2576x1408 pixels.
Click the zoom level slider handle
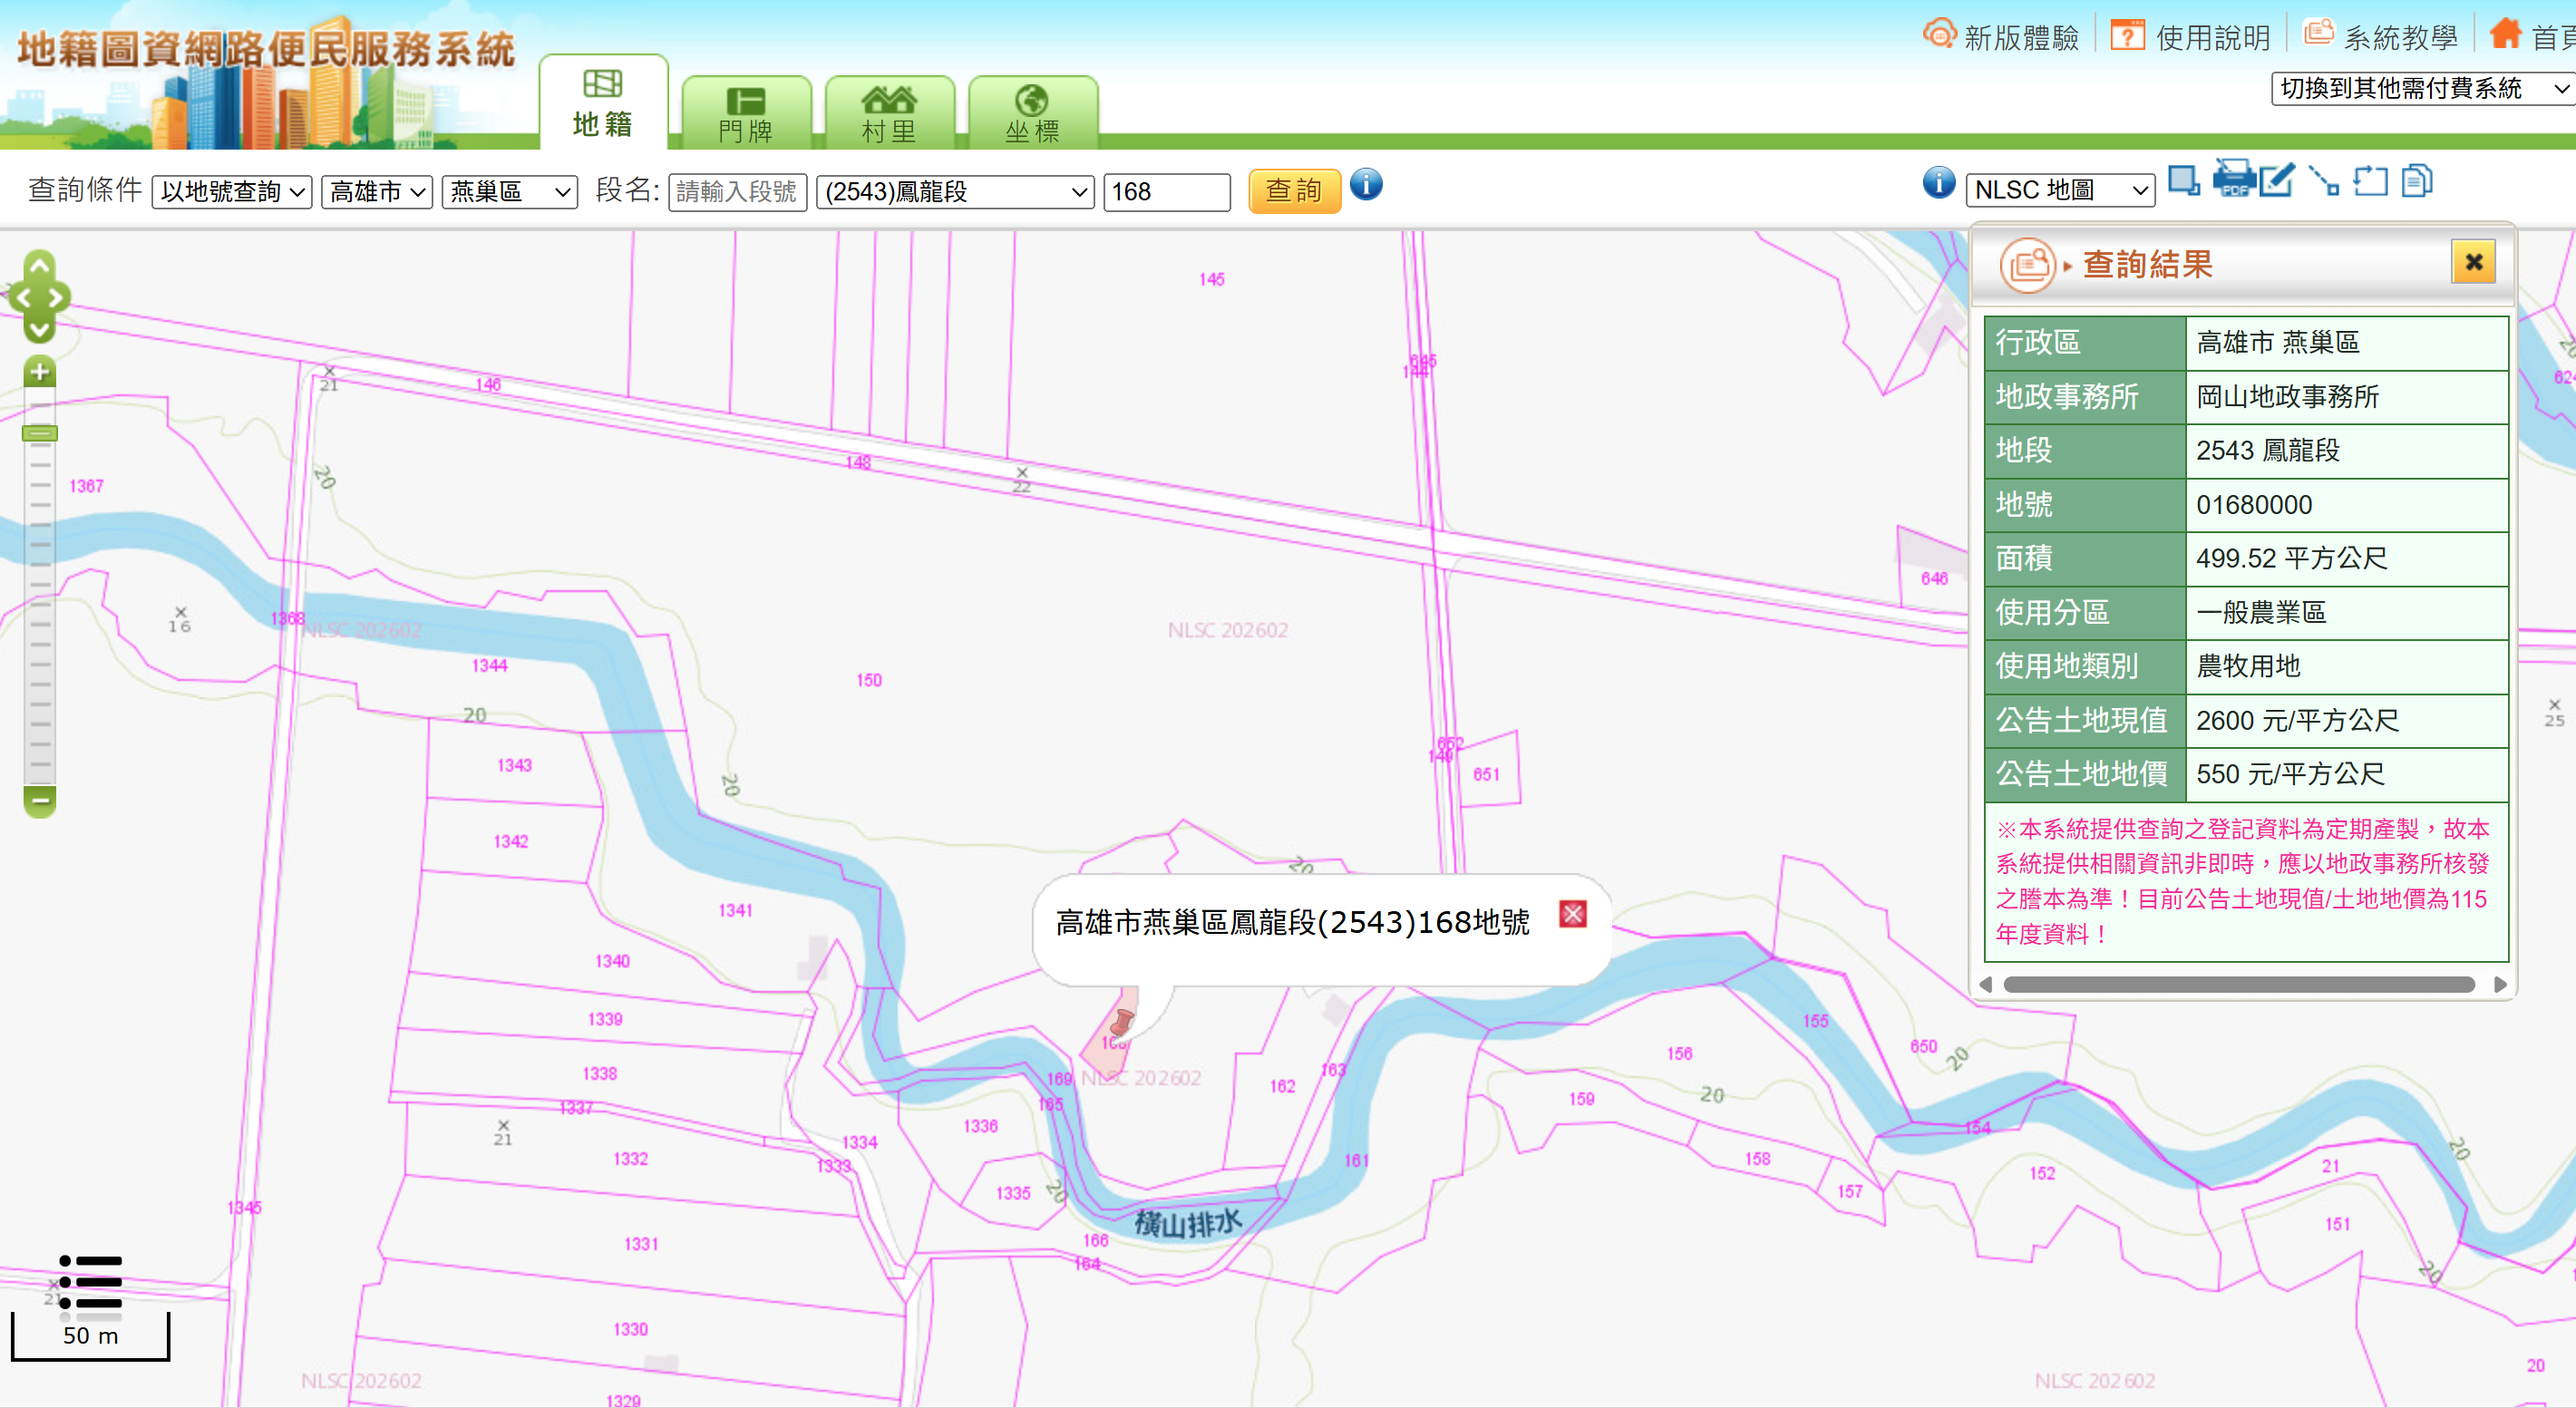click(39, 433)
